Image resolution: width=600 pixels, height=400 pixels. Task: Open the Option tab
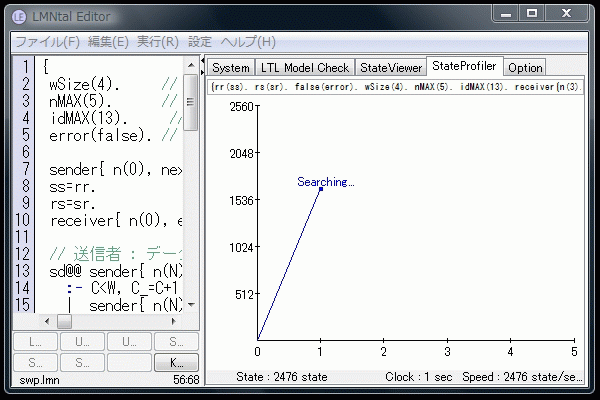coord(524,68)
